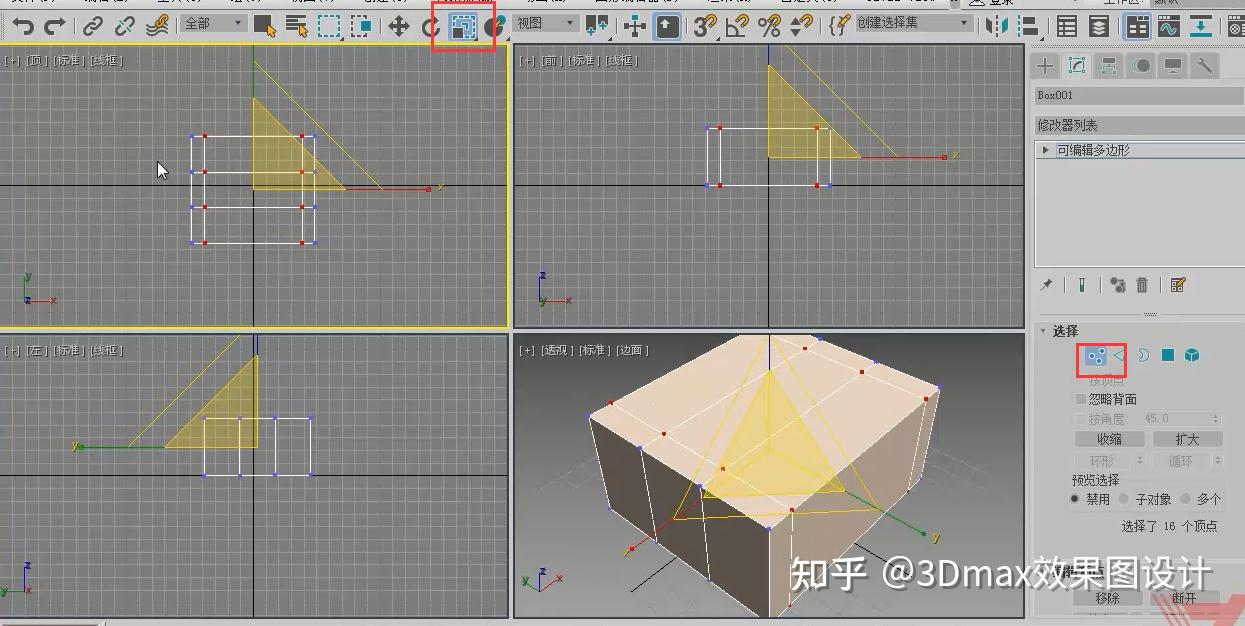Activate the Select and Scale tool
1245x626 pixels.
[x=463, y=26]
